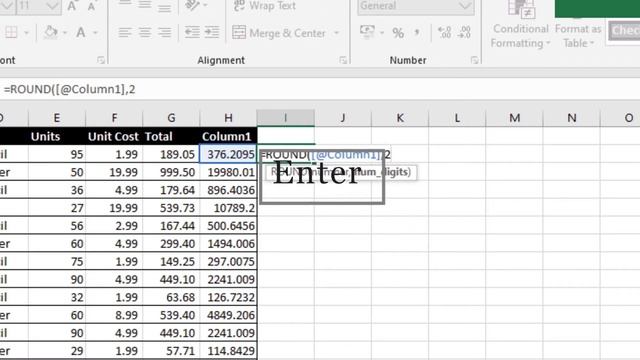Select column L header
Viewport: 640px width, 360px height.
(457, 118)
